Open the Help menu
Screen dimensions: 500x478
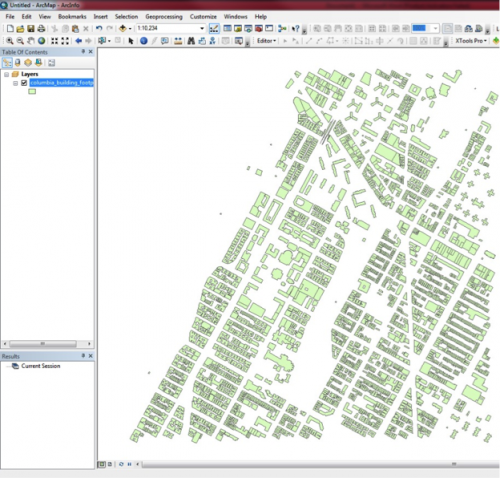click(261, 16)
